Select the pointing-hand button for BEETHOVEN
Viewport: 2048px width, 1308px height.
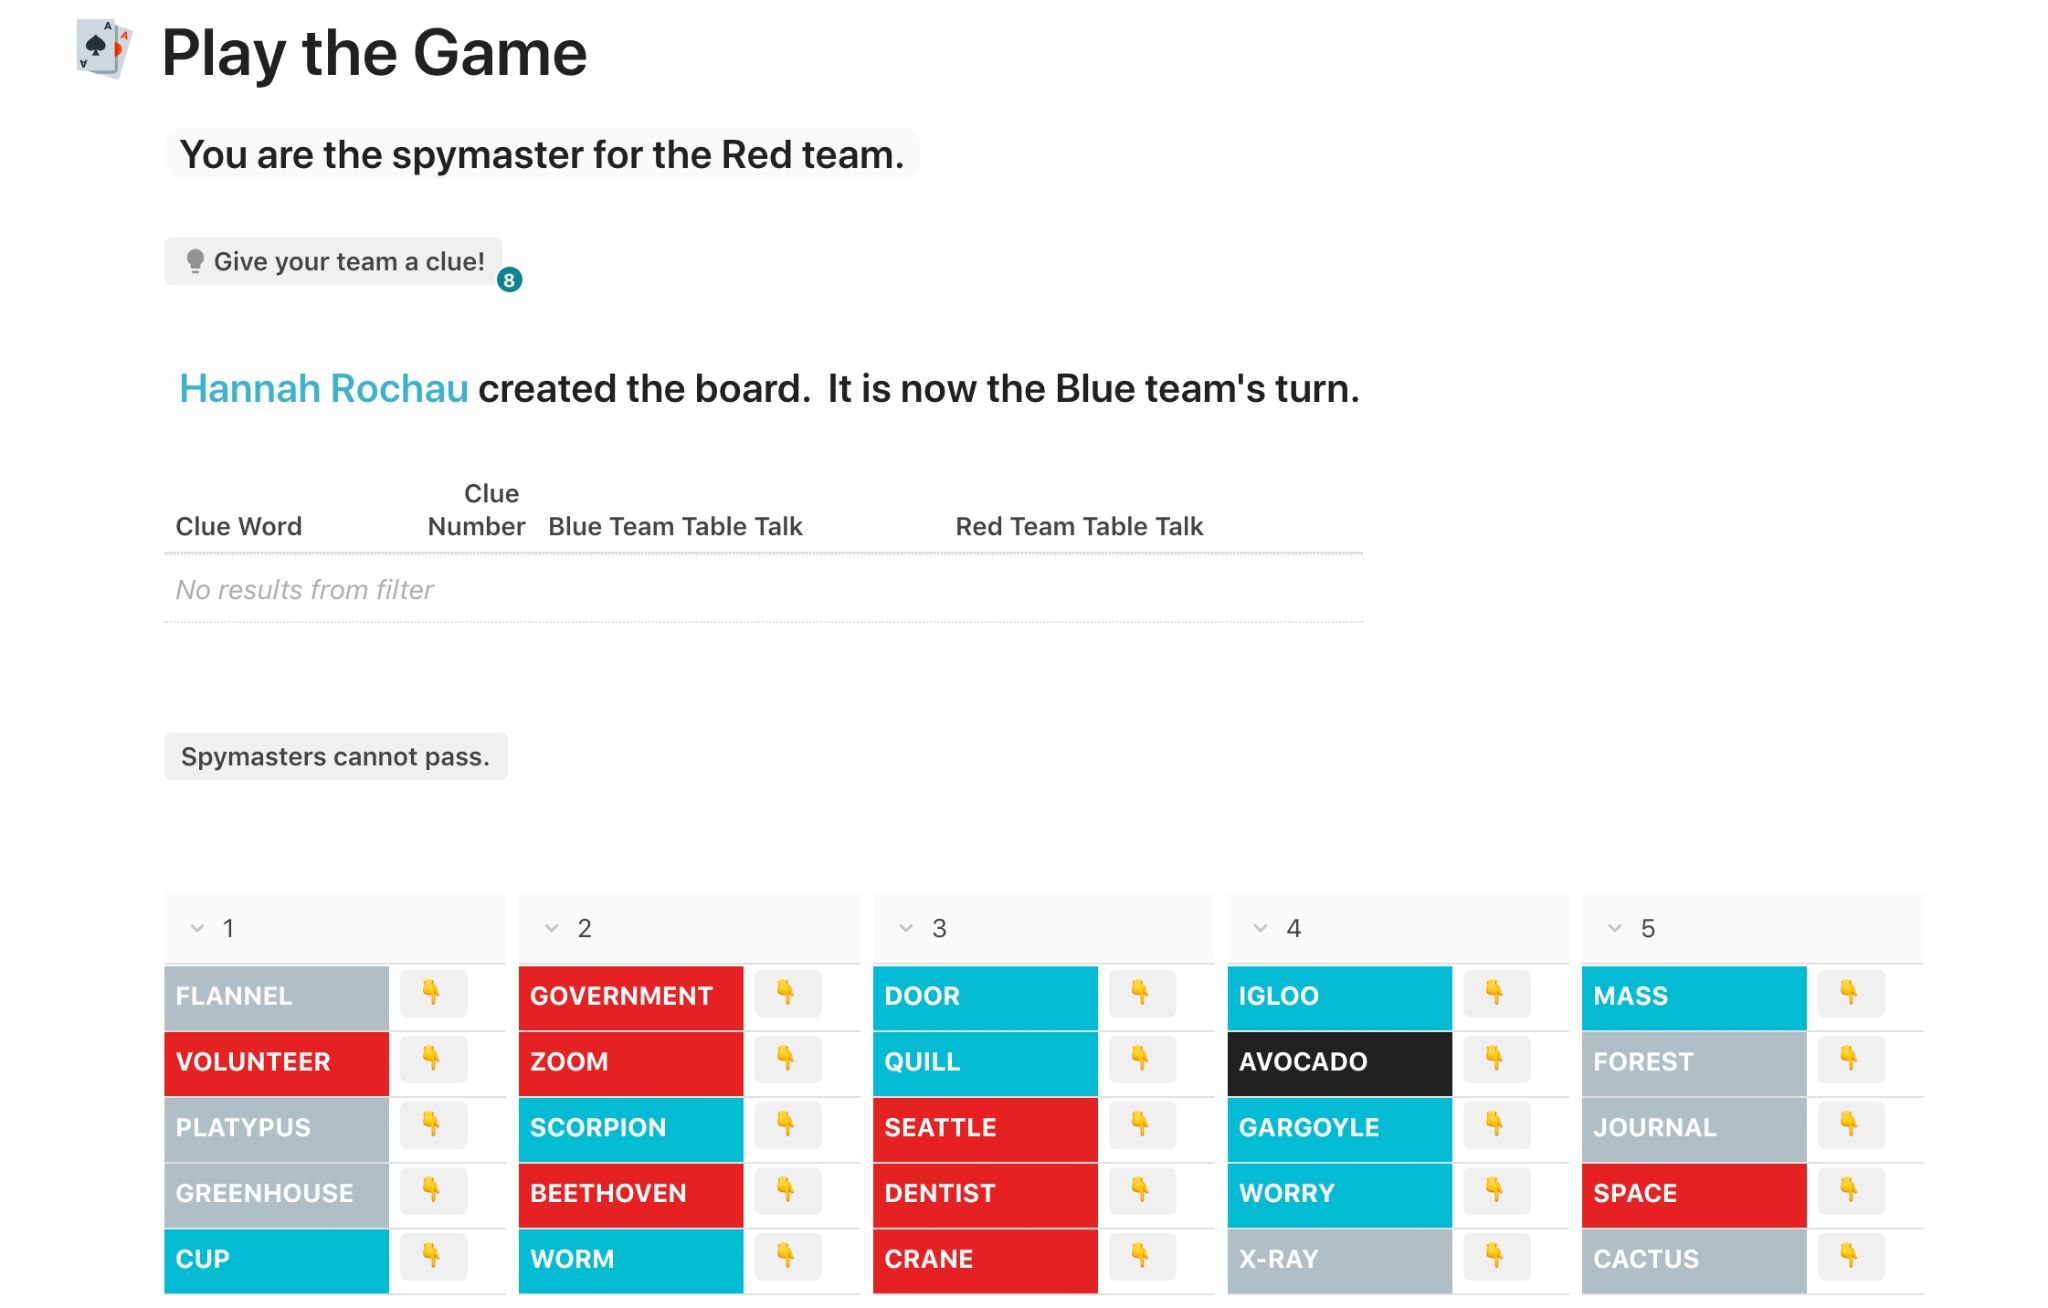click(787, 1191)
